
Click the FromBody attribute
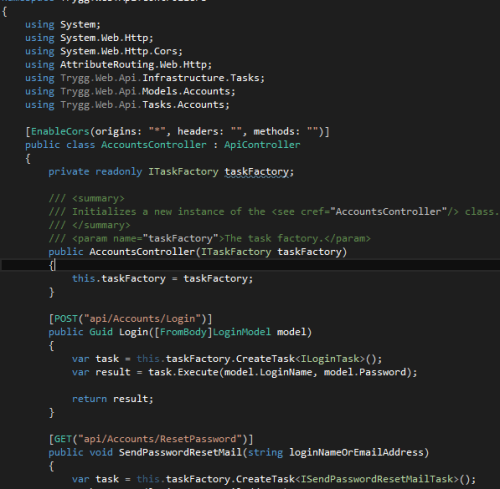coord(183,332)
